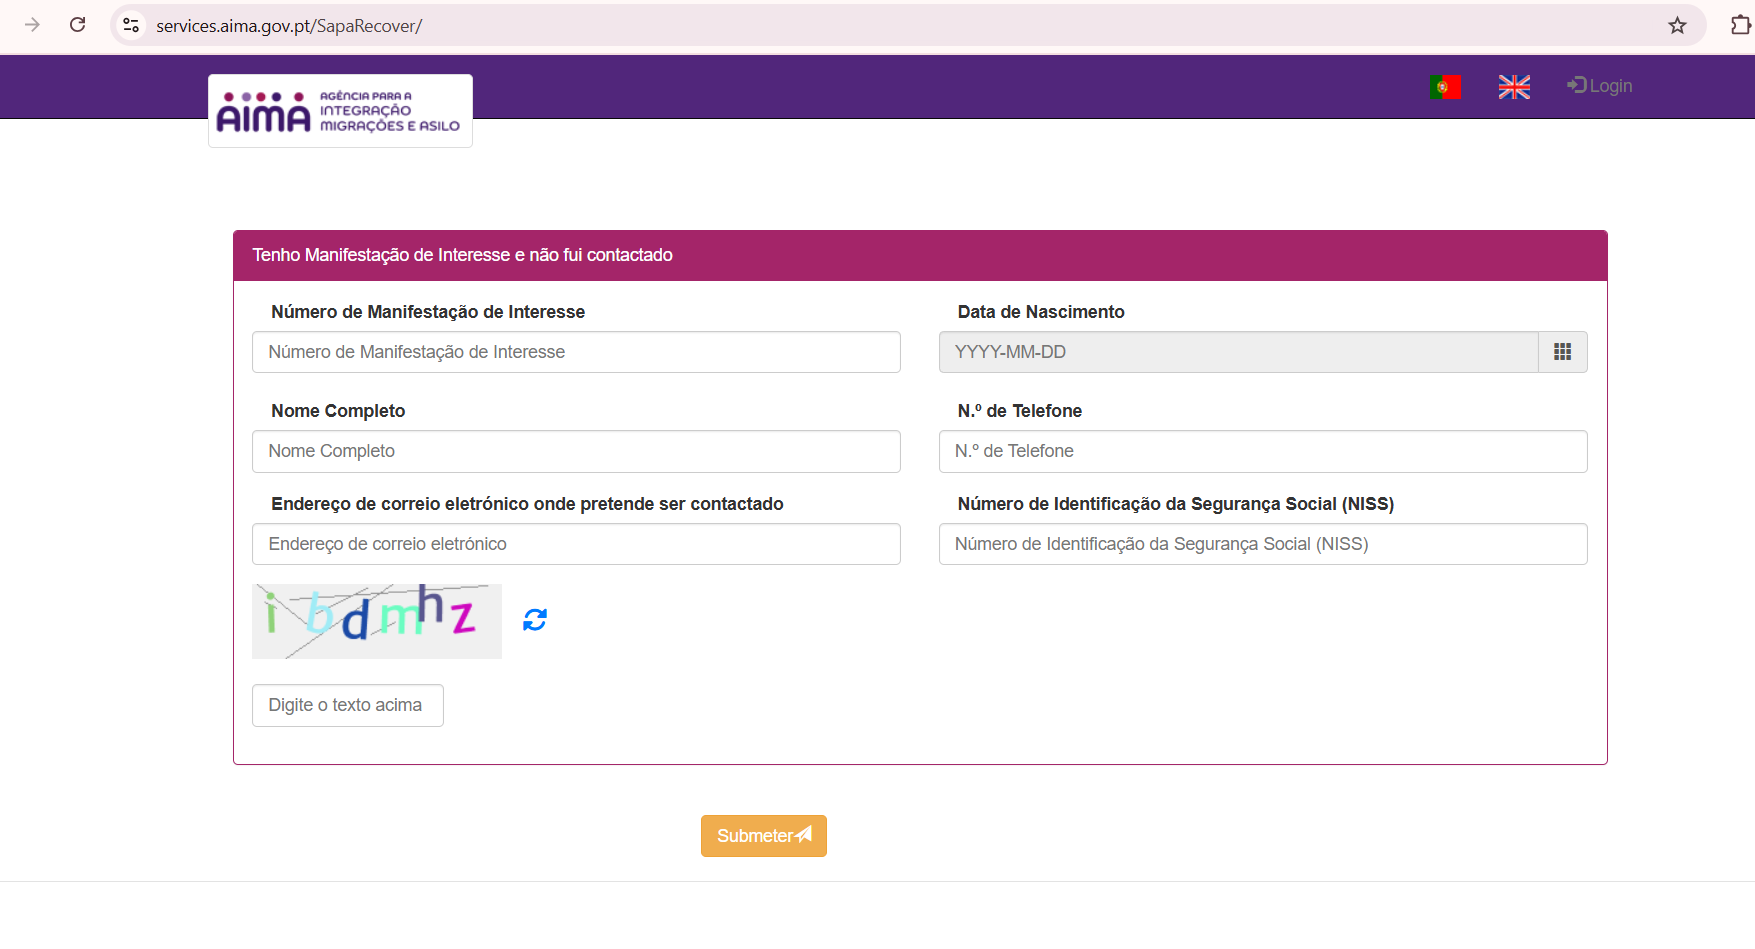Focus the email address input field
The image size is (1755, 949).
(x=576, y=544)
